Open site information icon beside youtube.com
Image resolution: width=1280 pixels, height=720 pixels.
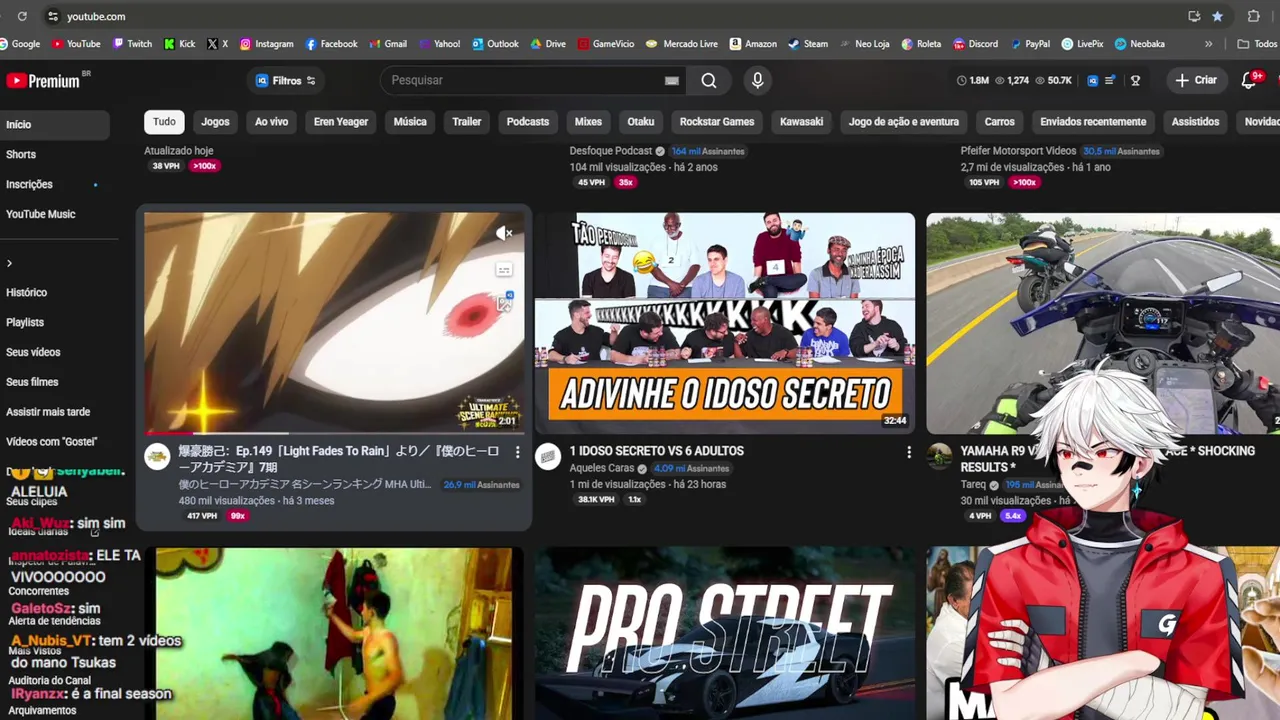[52, 16]
